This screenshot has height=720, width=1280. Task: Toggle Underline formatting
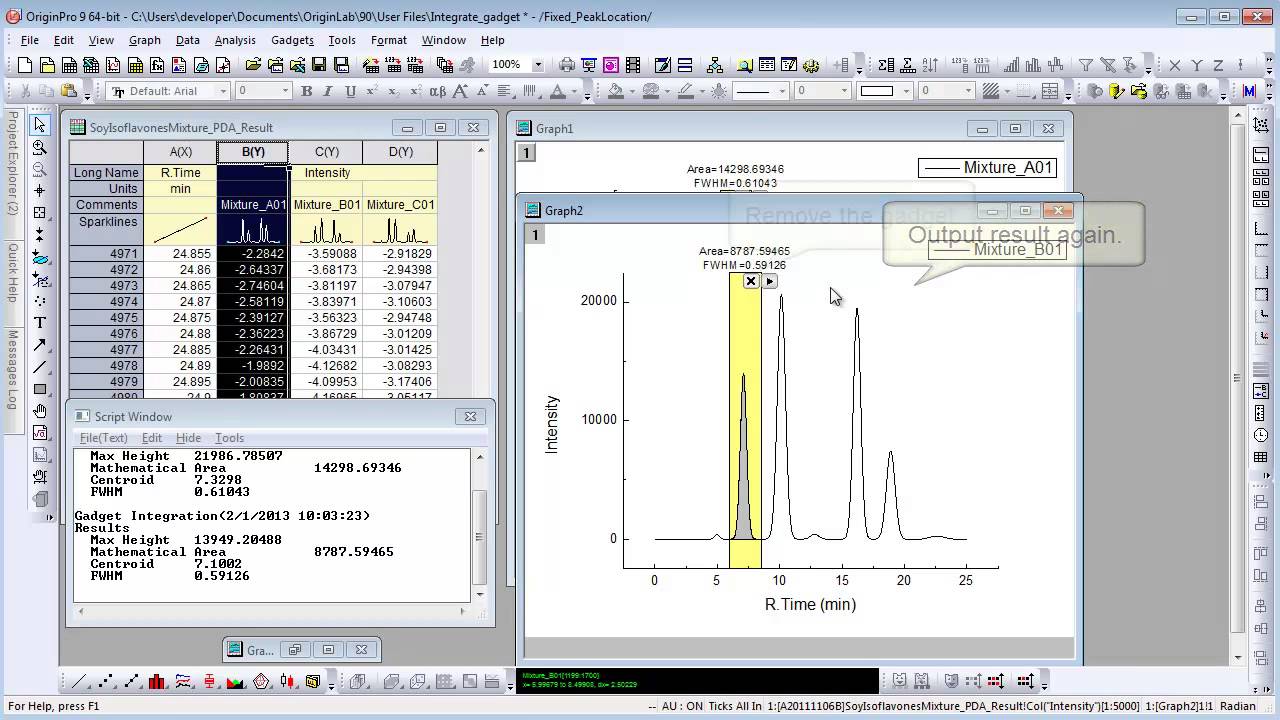350,91
